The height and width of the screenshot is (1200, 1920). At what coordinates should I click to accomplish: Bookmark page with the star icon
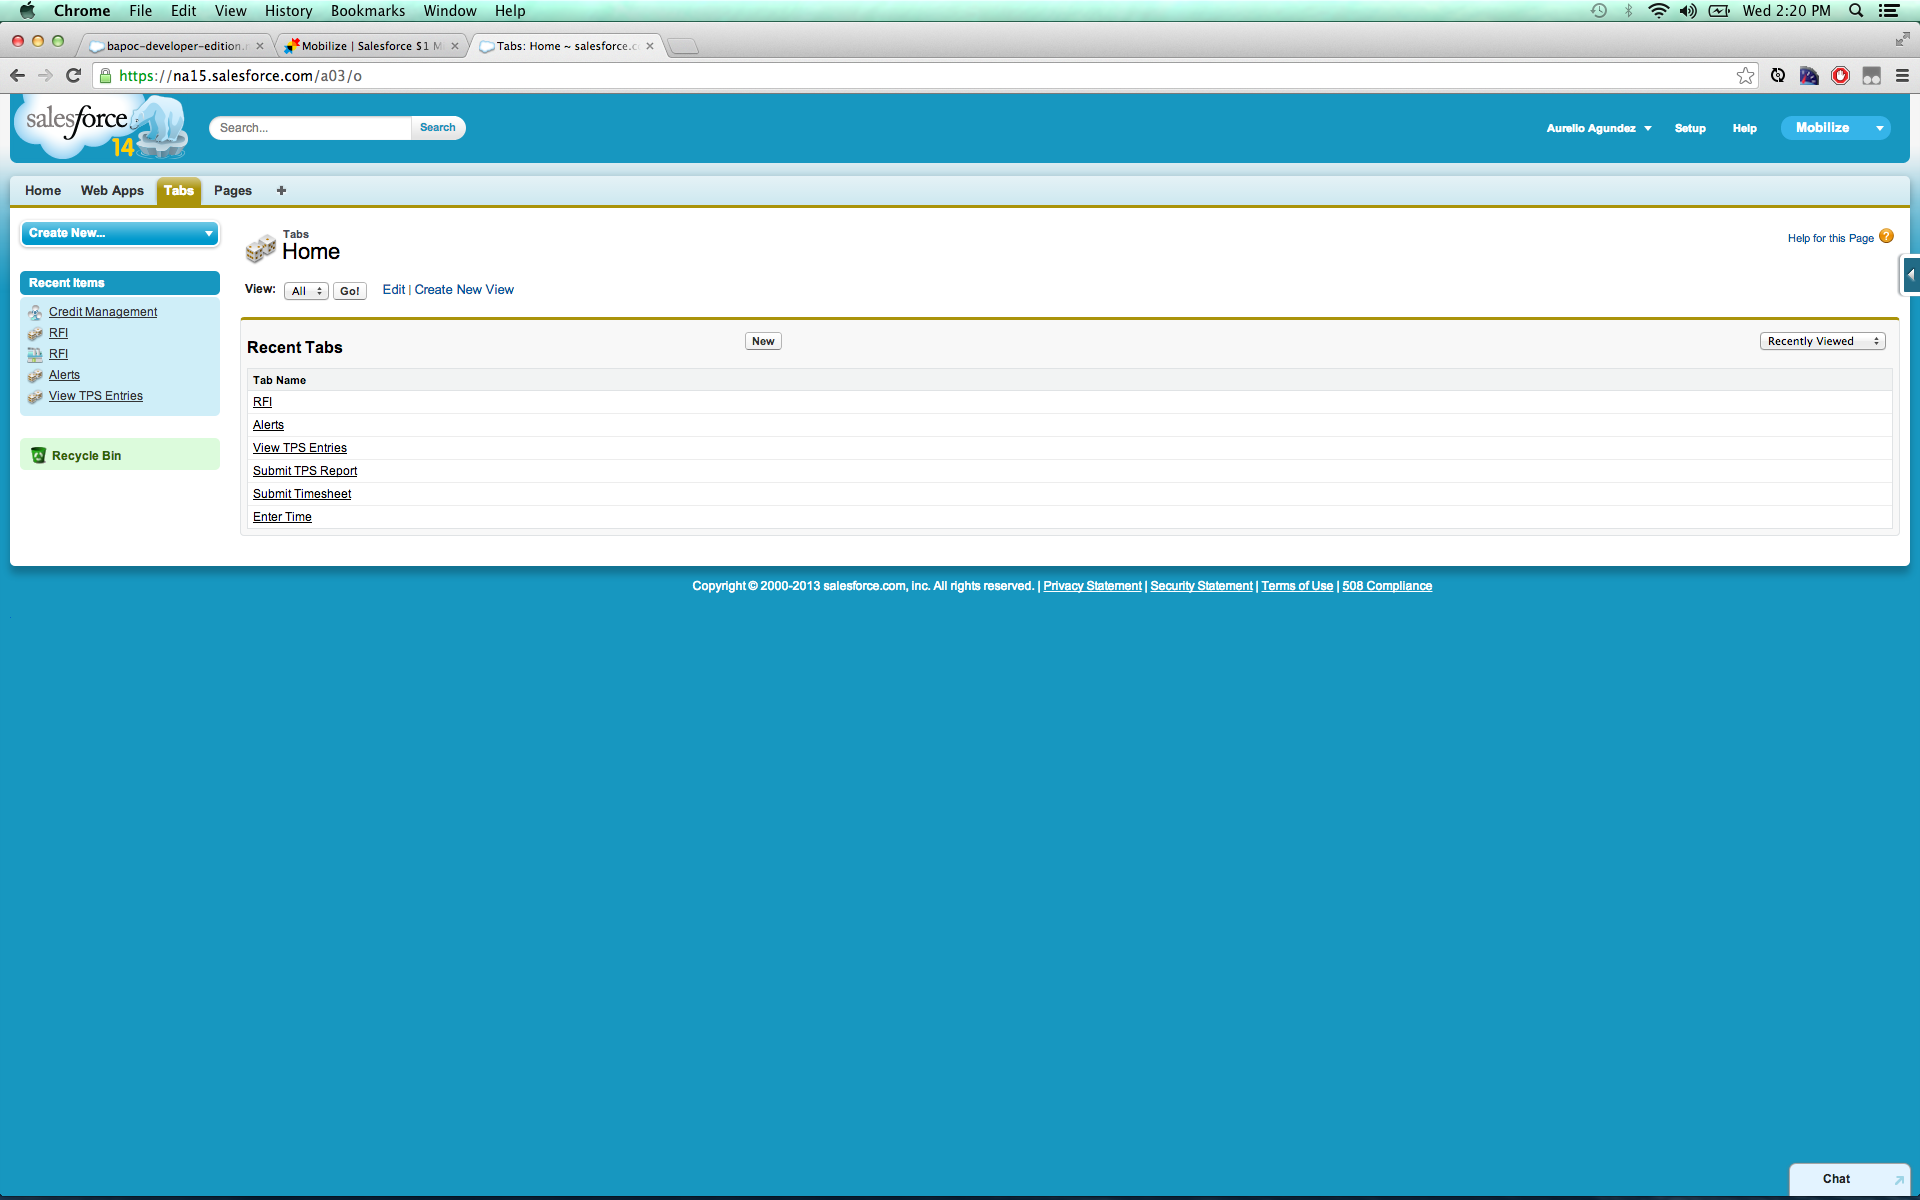point(1745,76)
